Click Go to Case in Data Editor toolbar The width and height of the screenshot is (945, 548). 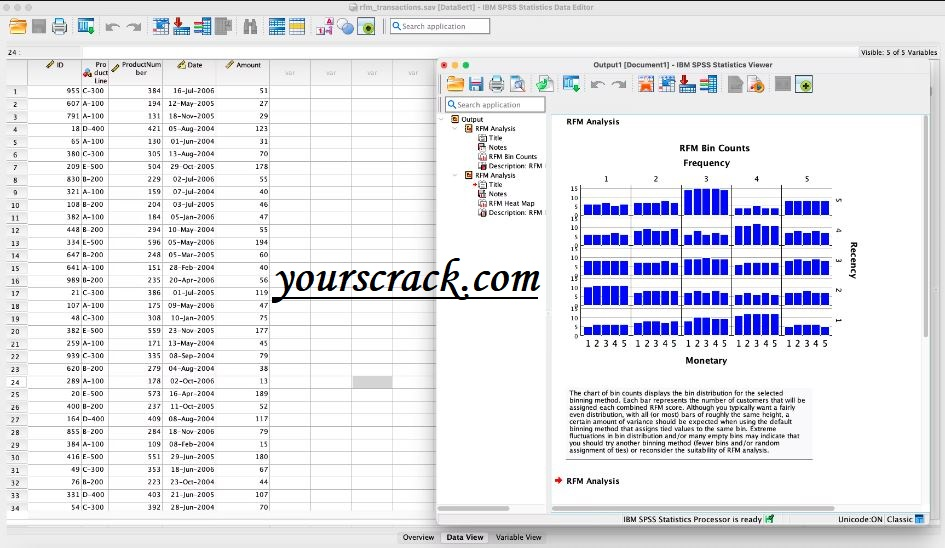click(x=160, y=27)
